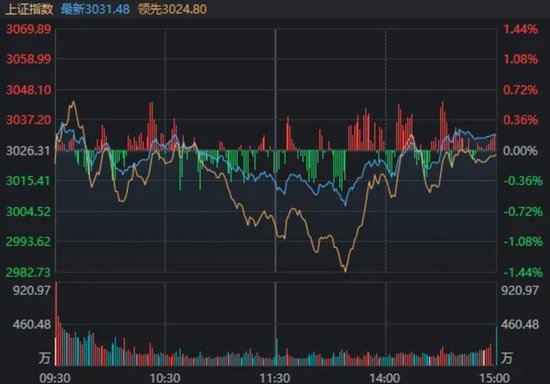Click the 3026.31 baseline price label
Screen dimensions: 550x384
pyautogui.click(x=28, y=151)
